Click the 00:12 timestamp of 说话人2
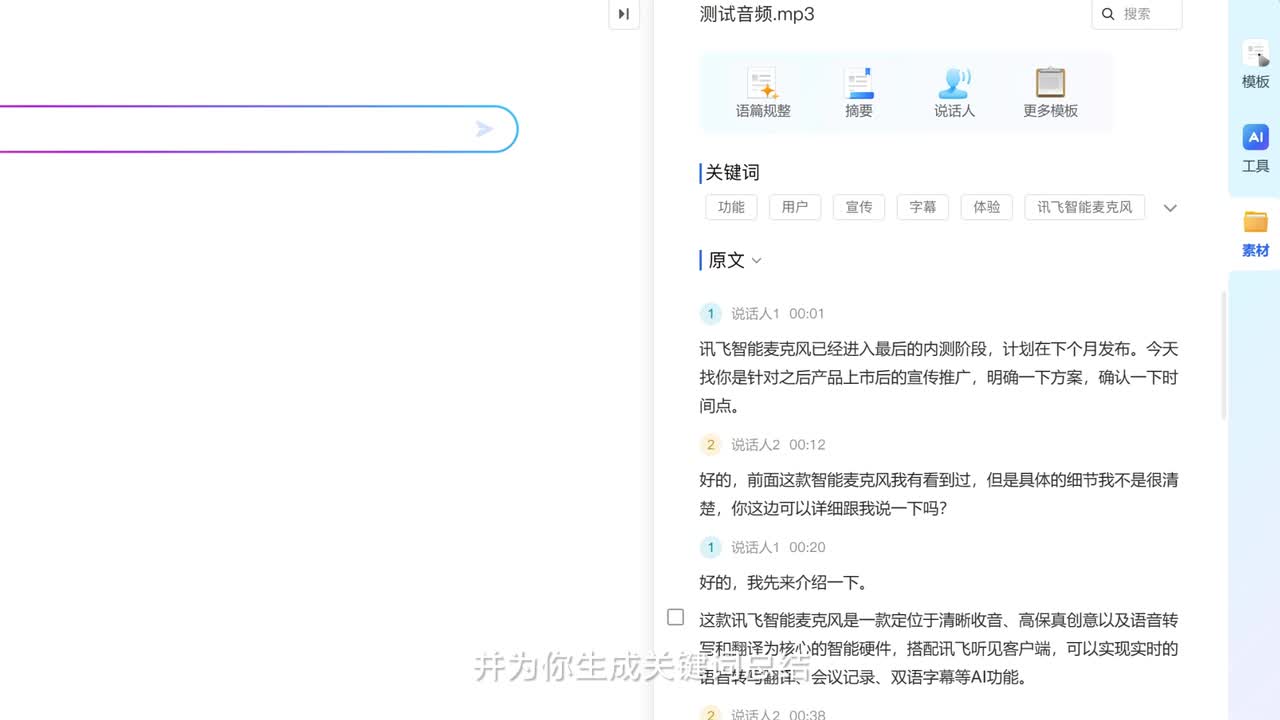The image size is (1280, 720). (x=807, y=445)
